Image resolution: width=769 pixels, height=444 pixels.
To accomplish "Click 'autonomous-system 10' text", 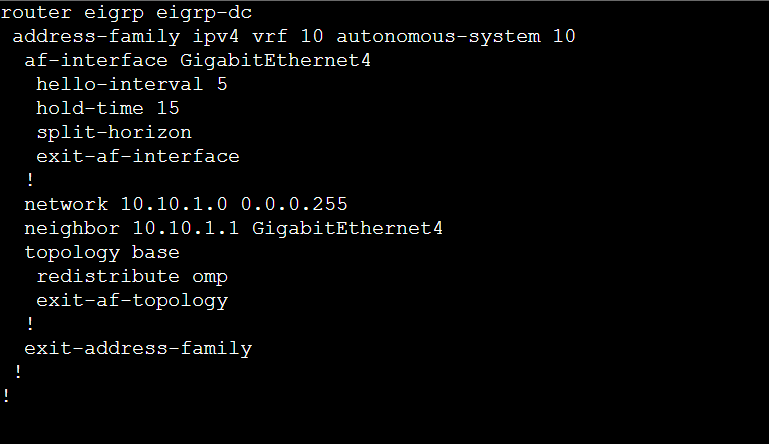I will pyautogui.click(x=455, y=36).
